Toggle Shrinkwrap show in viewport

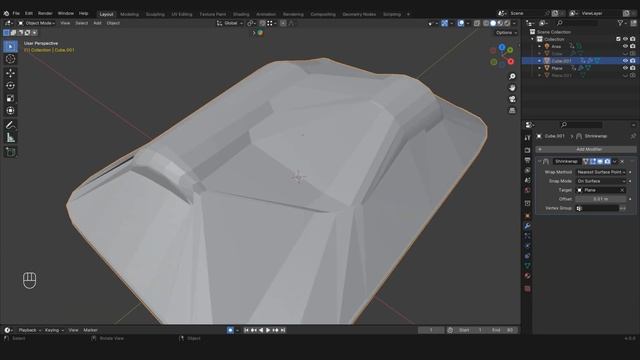600,162
